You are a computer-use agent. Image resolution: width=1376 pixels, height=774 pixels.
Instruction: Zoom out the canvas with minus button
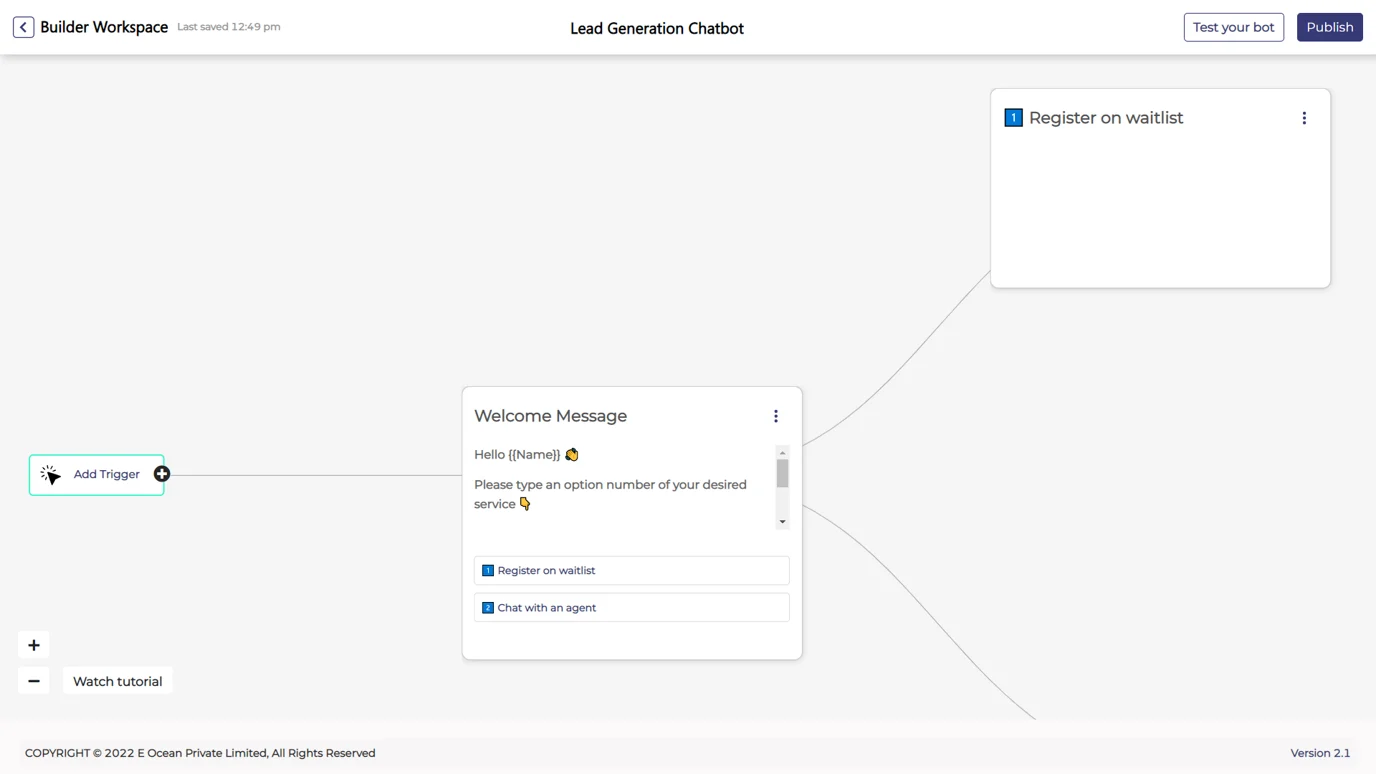34,681
